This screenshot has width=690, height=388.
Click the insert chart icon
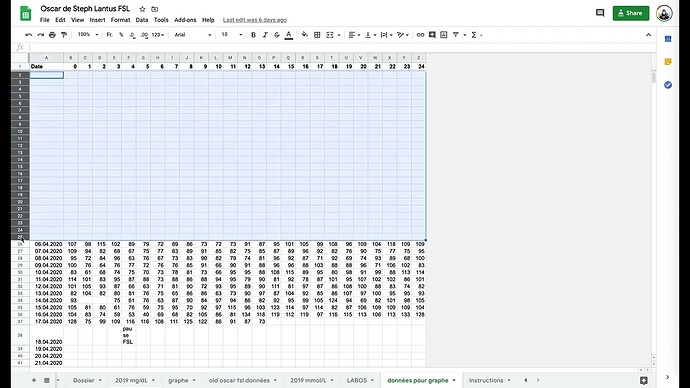444,35
